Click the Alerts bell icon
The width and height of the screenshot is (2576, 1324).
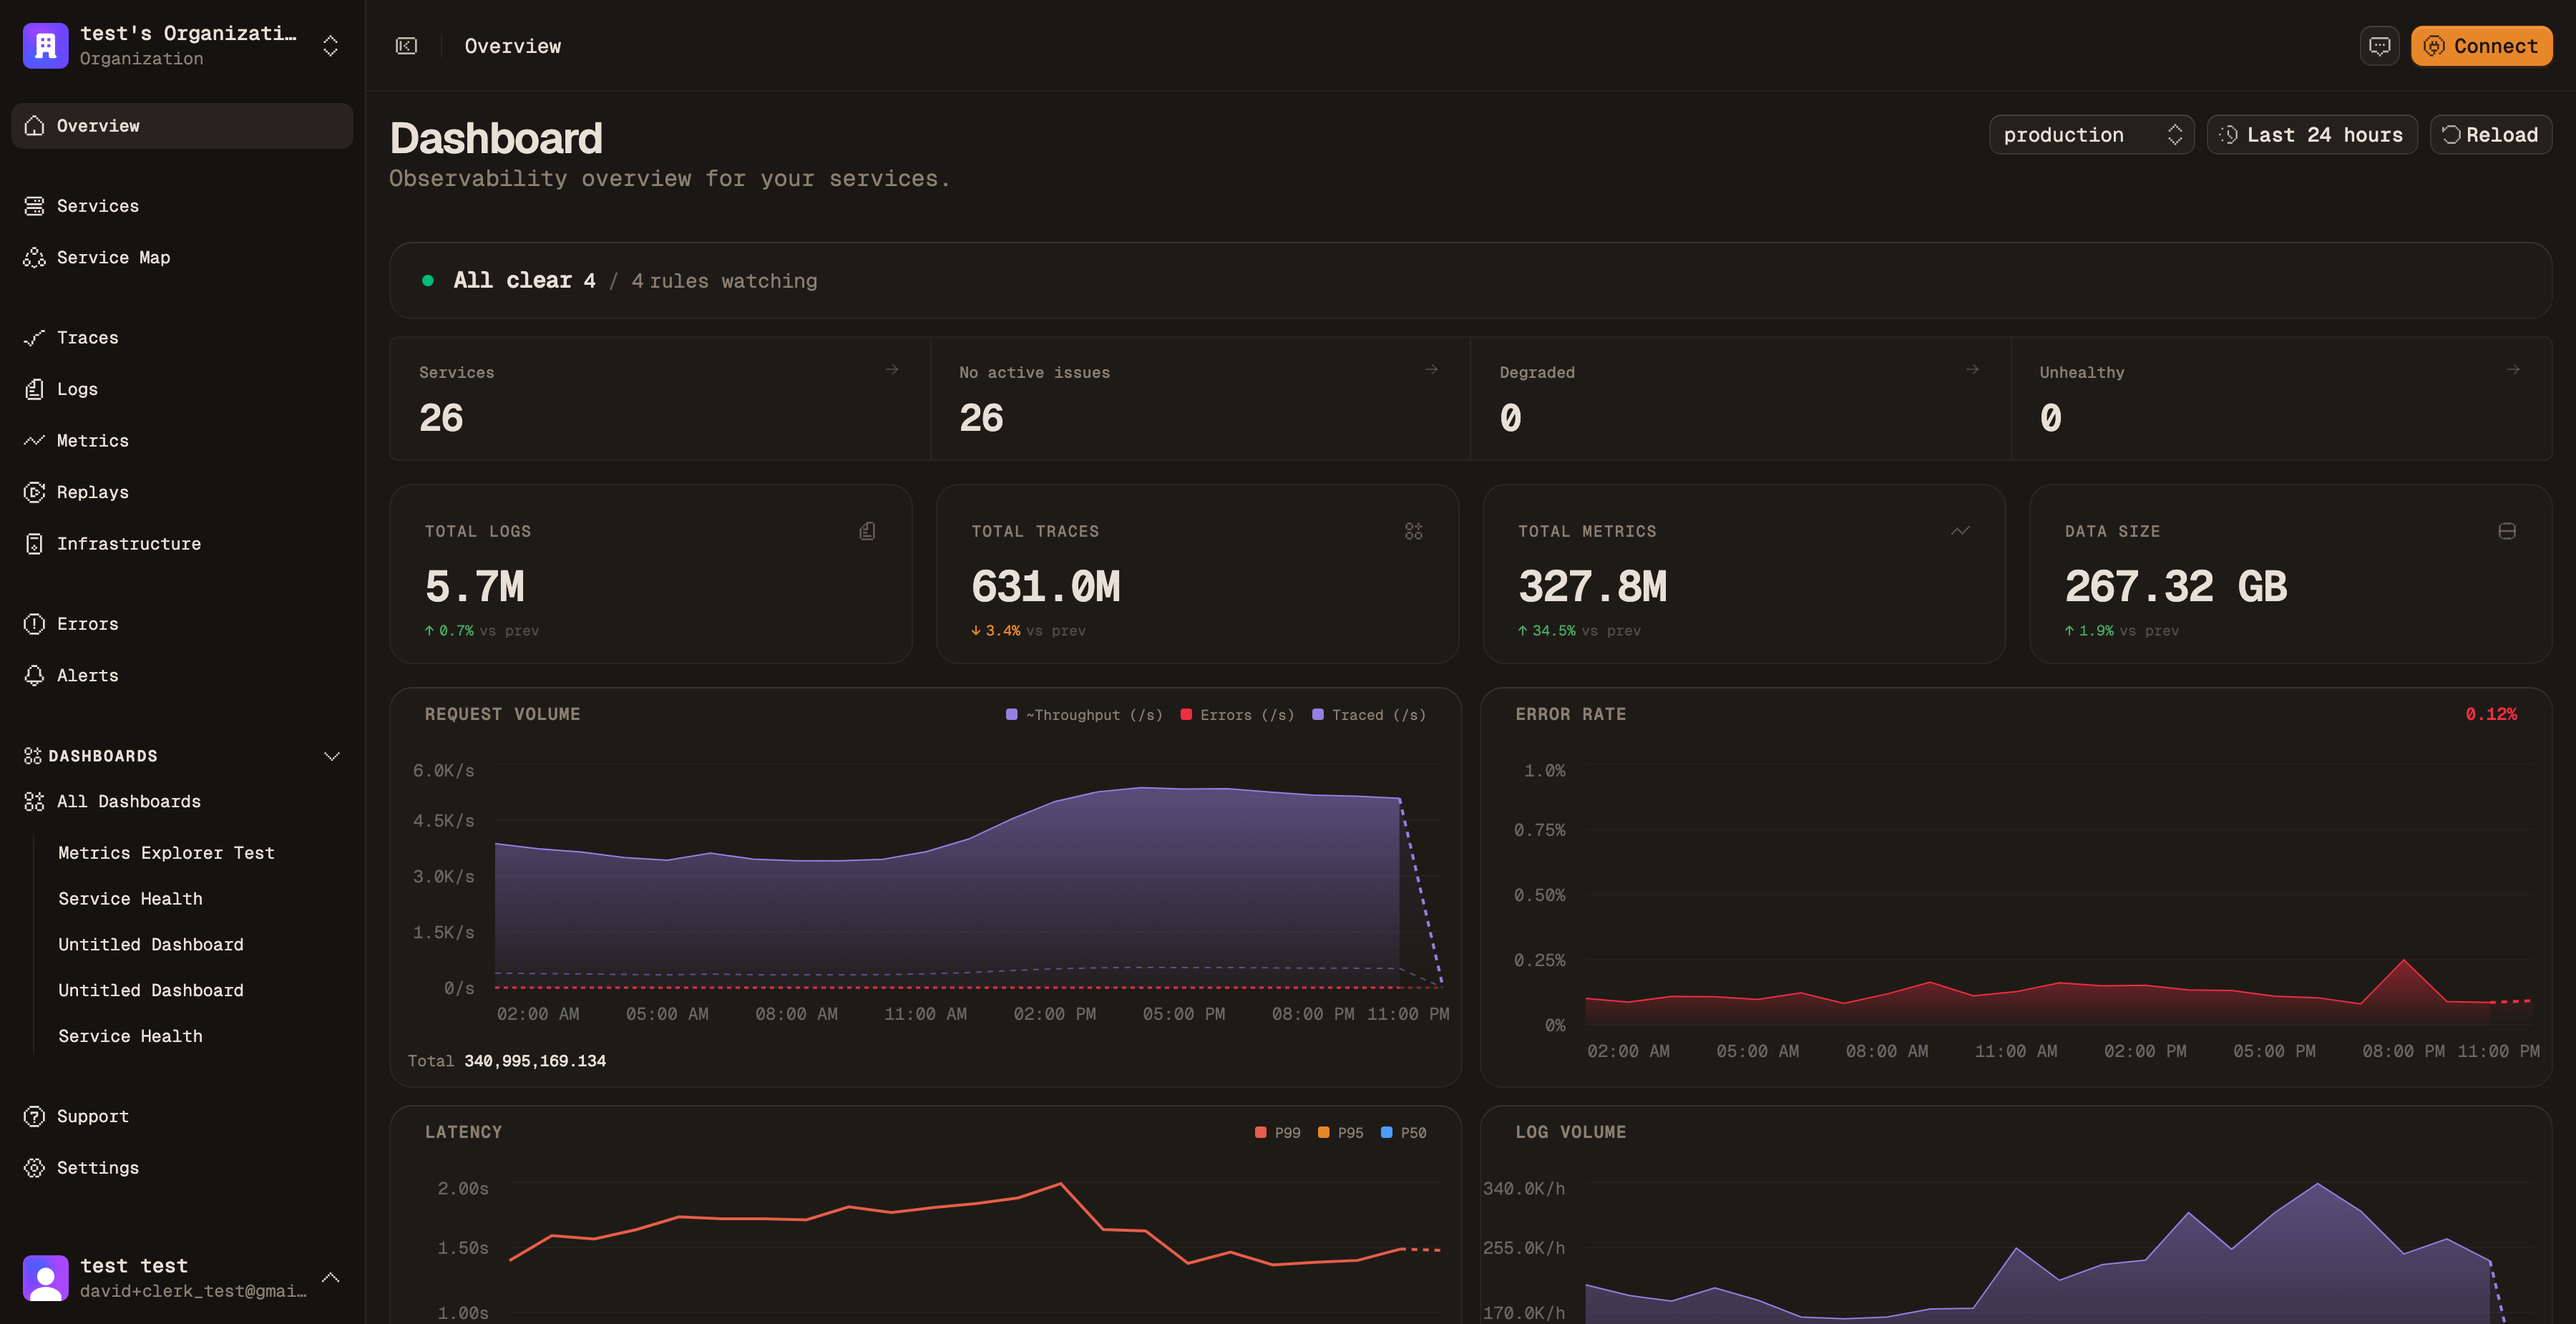pyautogui.click(x=34, y=676)
